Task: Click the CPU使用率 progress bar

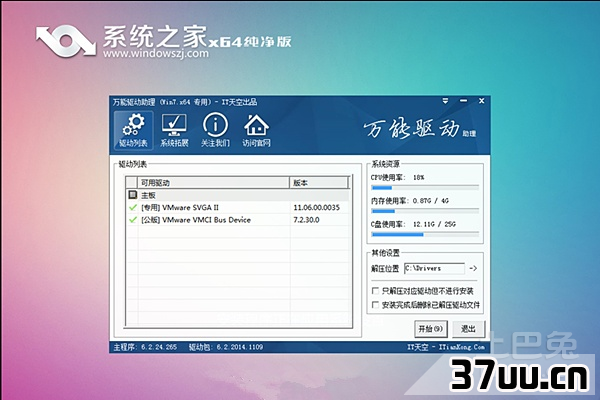Action: 425,188
